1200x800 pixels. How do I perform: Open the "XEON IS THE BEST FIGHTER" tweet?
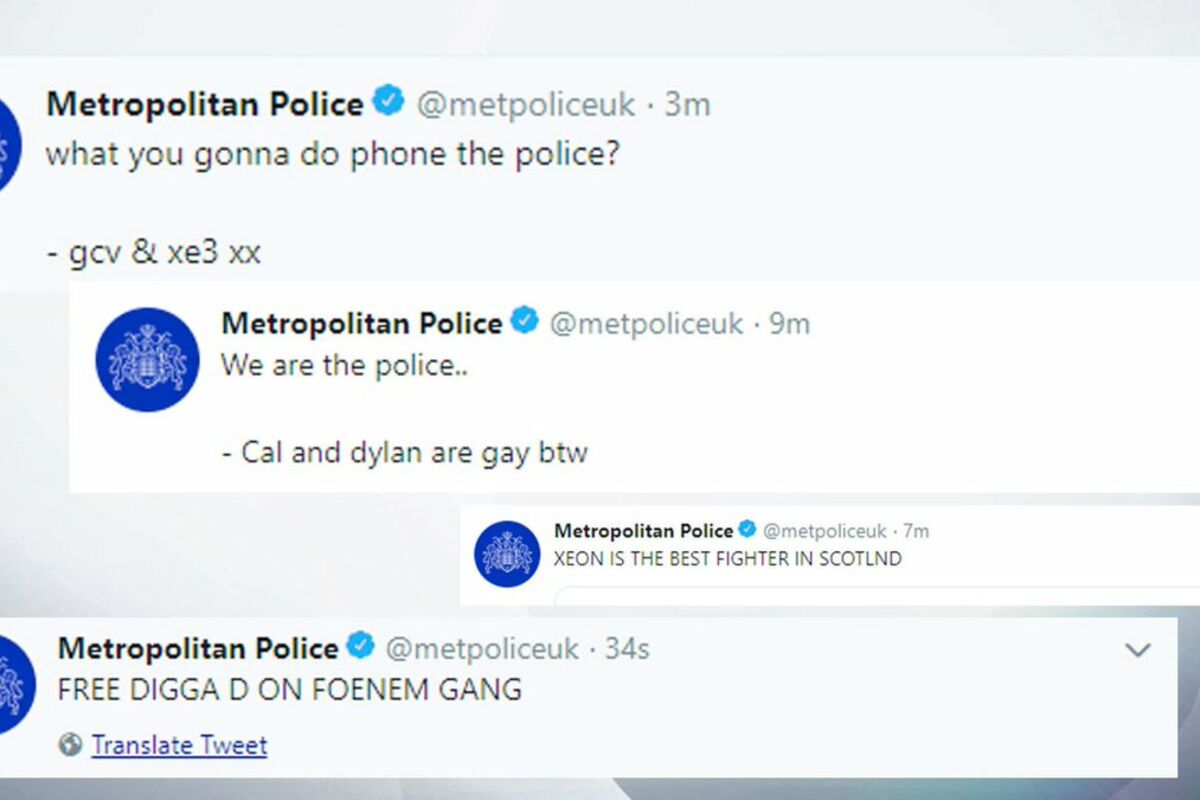[727, 559]
